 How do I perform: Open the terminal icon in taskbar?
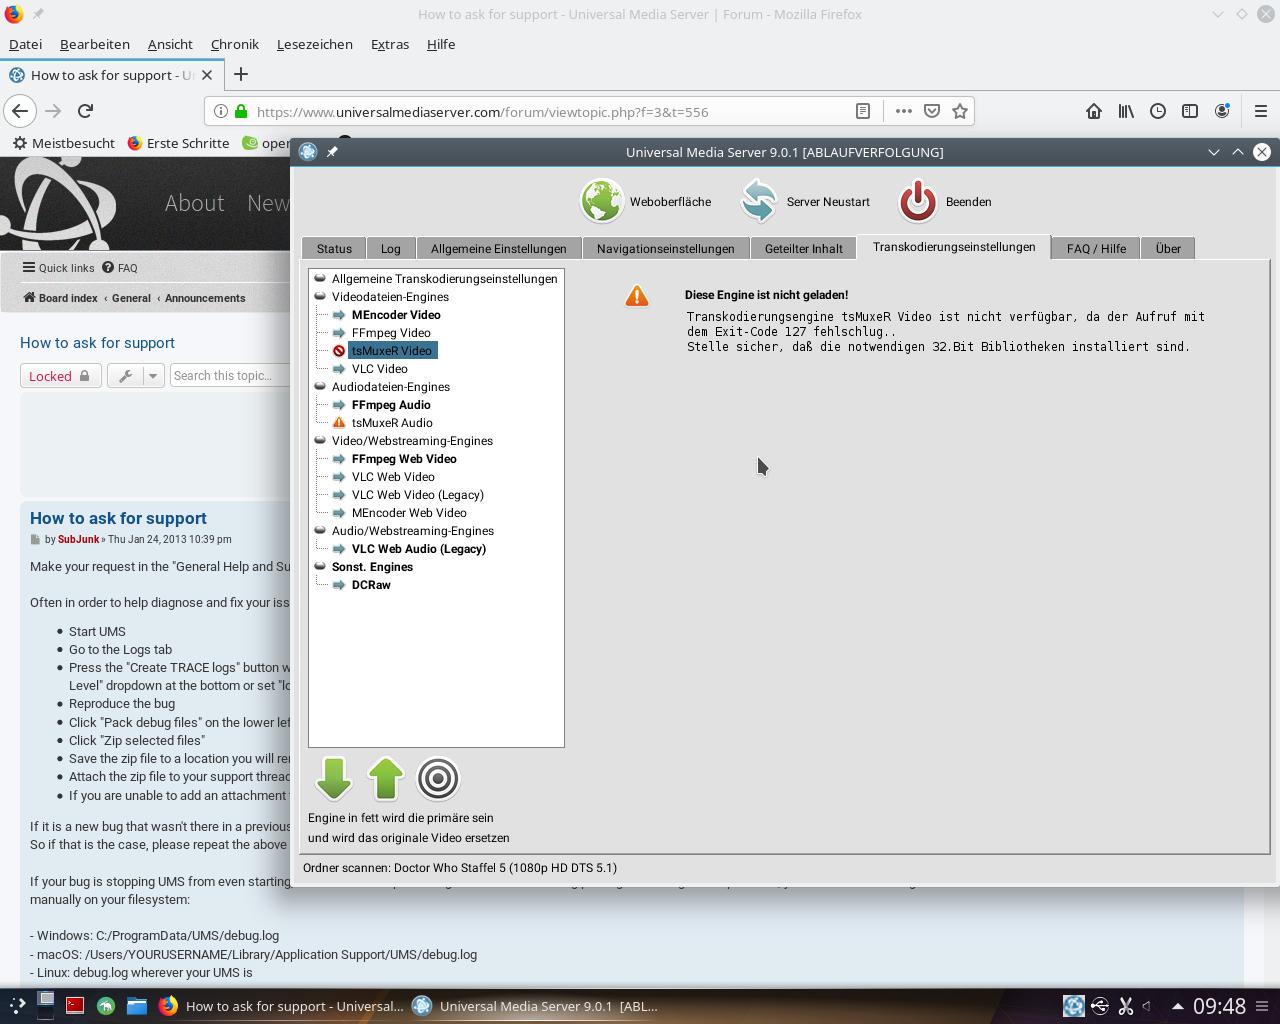click(x=75, y=1006)
